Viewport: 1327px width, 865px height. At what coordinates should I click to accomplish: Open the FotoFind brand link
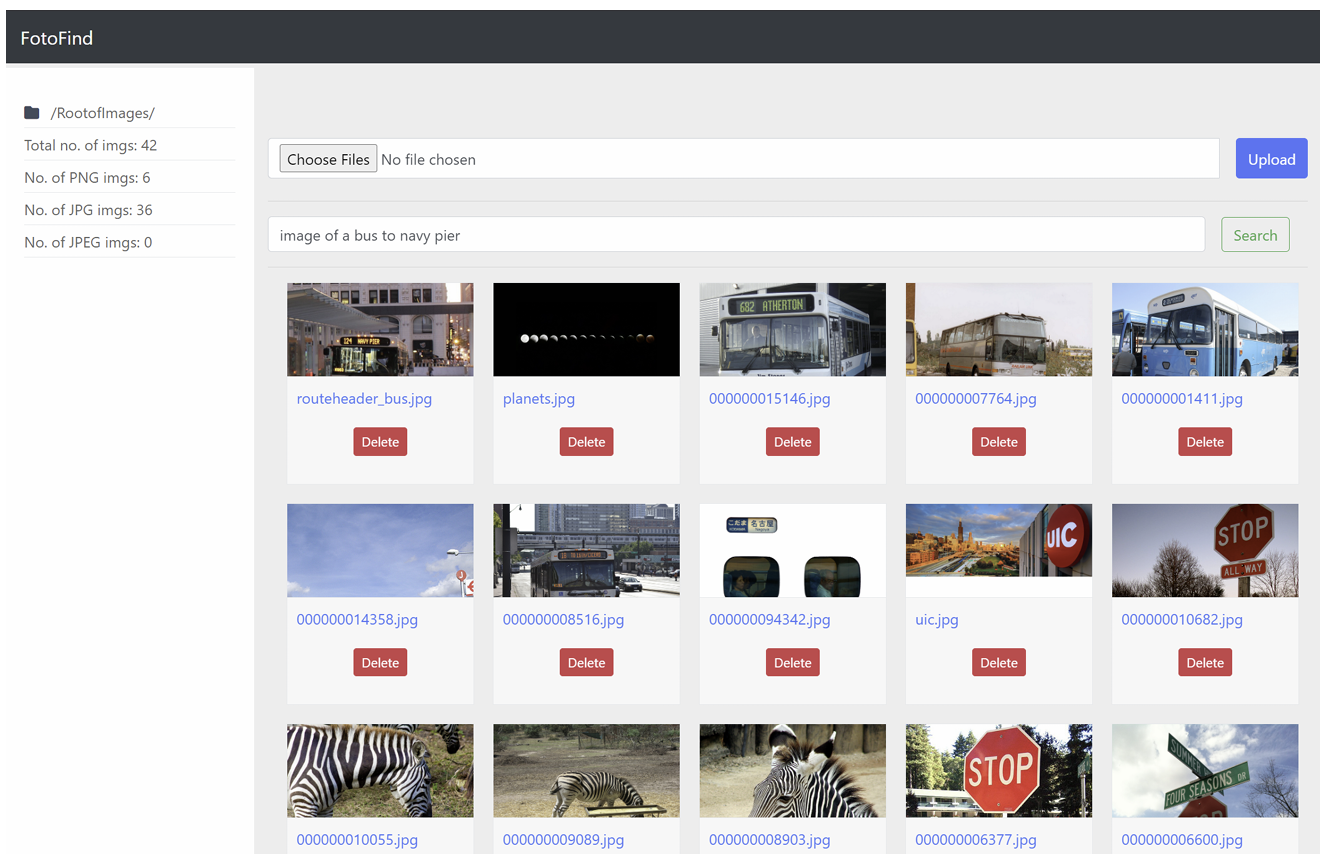pyautogui.click(x=57, y=38)
